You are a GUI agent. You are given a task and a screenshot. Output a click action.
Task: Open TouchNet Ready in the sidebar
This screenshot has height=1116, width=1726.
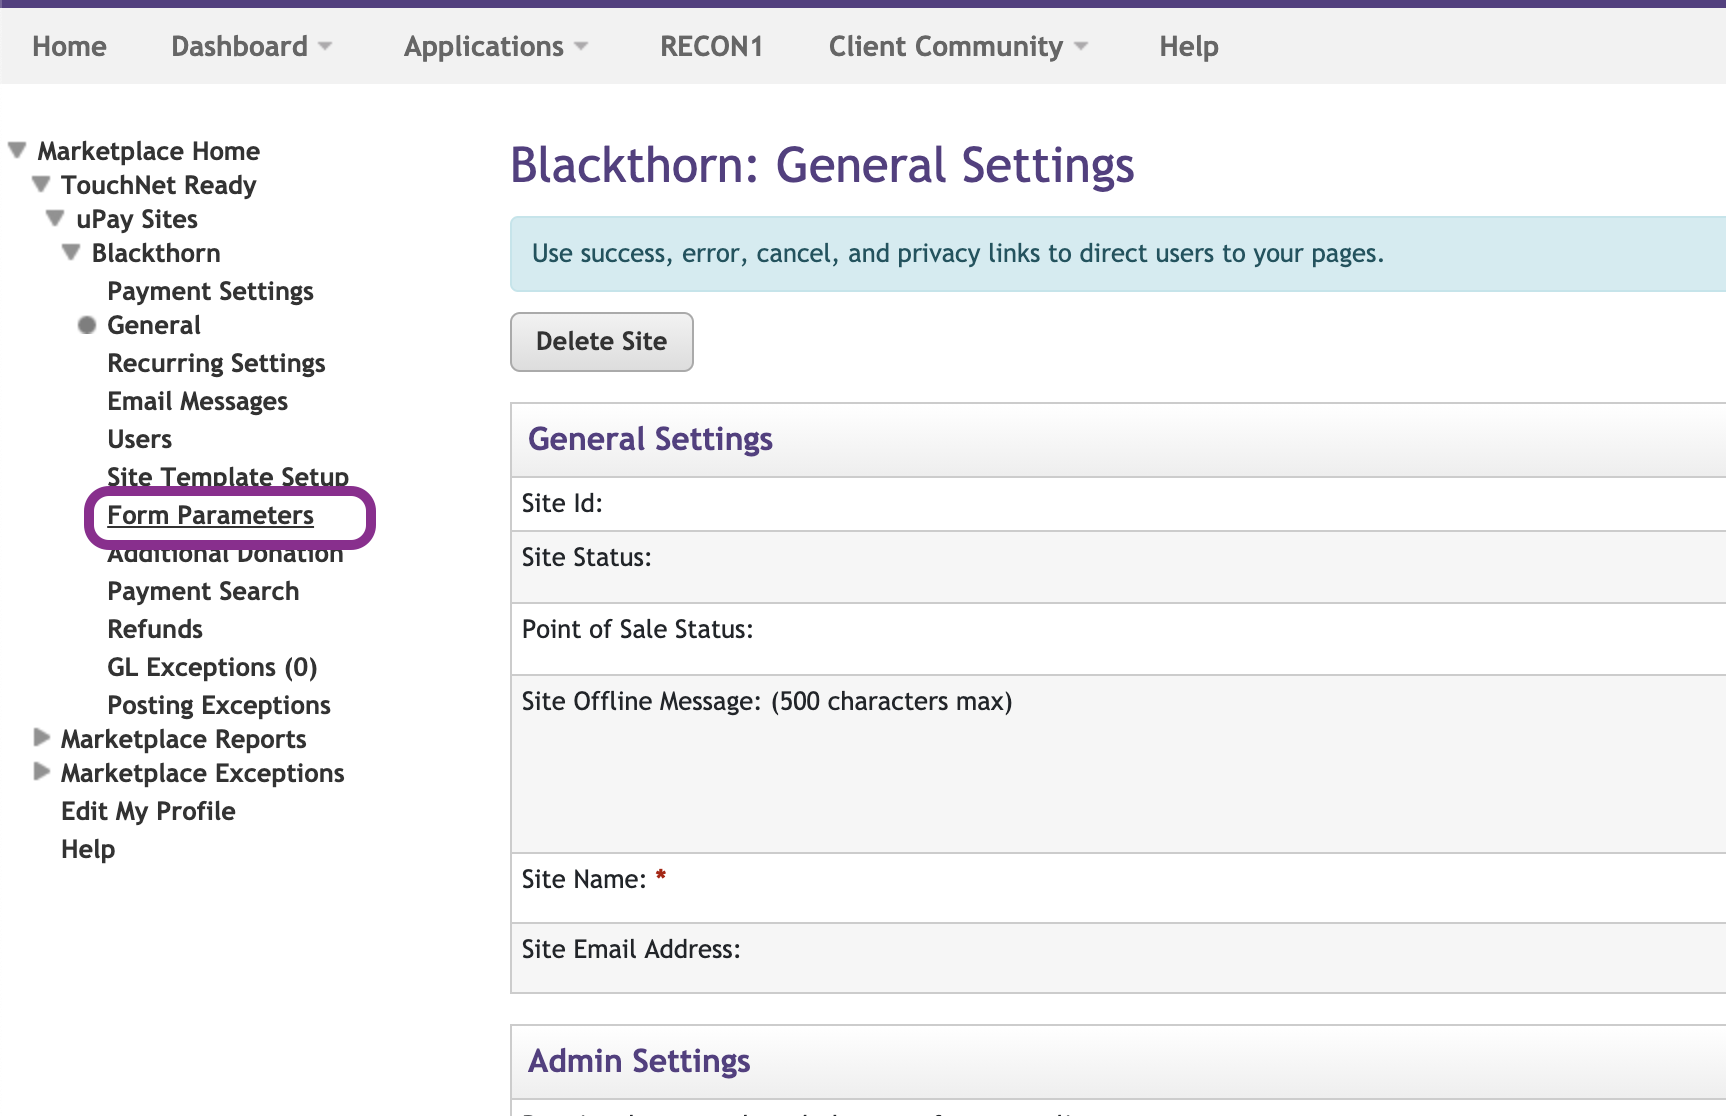coord(159,185)
